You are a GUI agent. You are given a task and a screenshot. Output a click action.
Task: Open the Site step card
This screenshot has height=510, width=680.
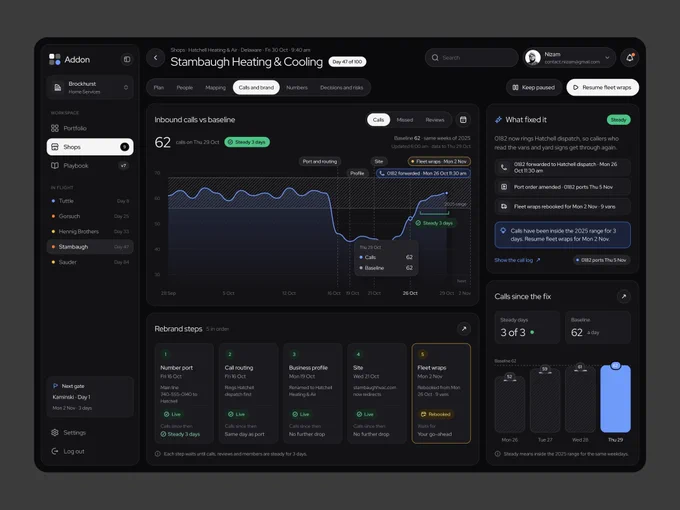(x=377, y=393)
